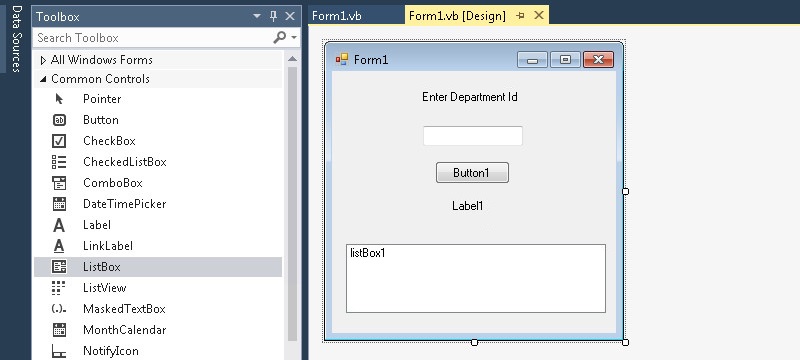Click the Toolbox vertical scrollbar thumb
Image resolution: width=800 pixels, height=360 pixels.
[x=292, y=204]
